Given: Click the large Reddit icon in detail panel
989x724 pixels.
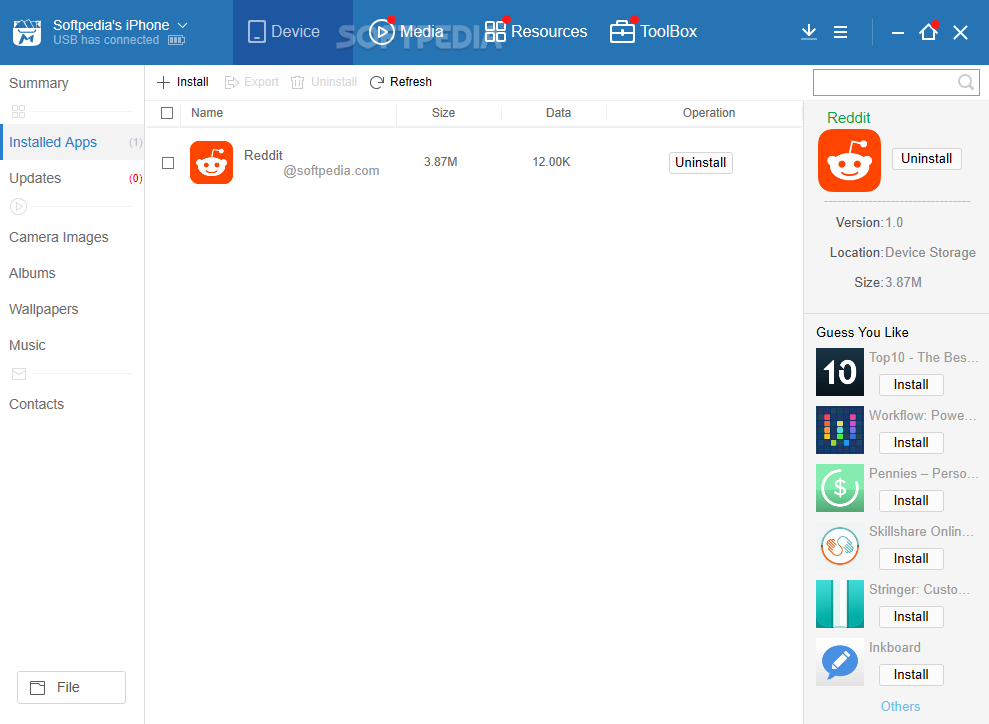Looking at the screenshot, I should tap(849, 160).
